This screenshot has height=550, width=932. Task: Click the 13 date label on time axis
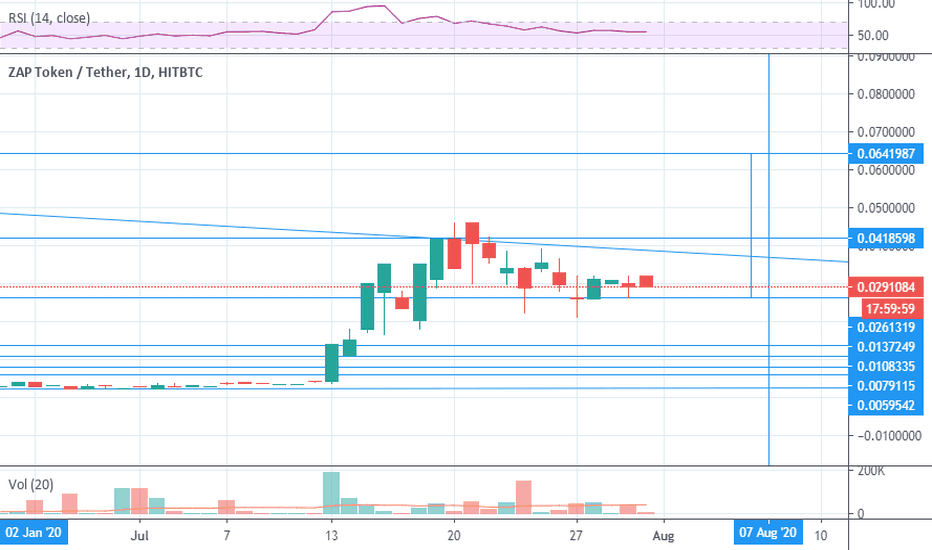[x=331, y=536]
